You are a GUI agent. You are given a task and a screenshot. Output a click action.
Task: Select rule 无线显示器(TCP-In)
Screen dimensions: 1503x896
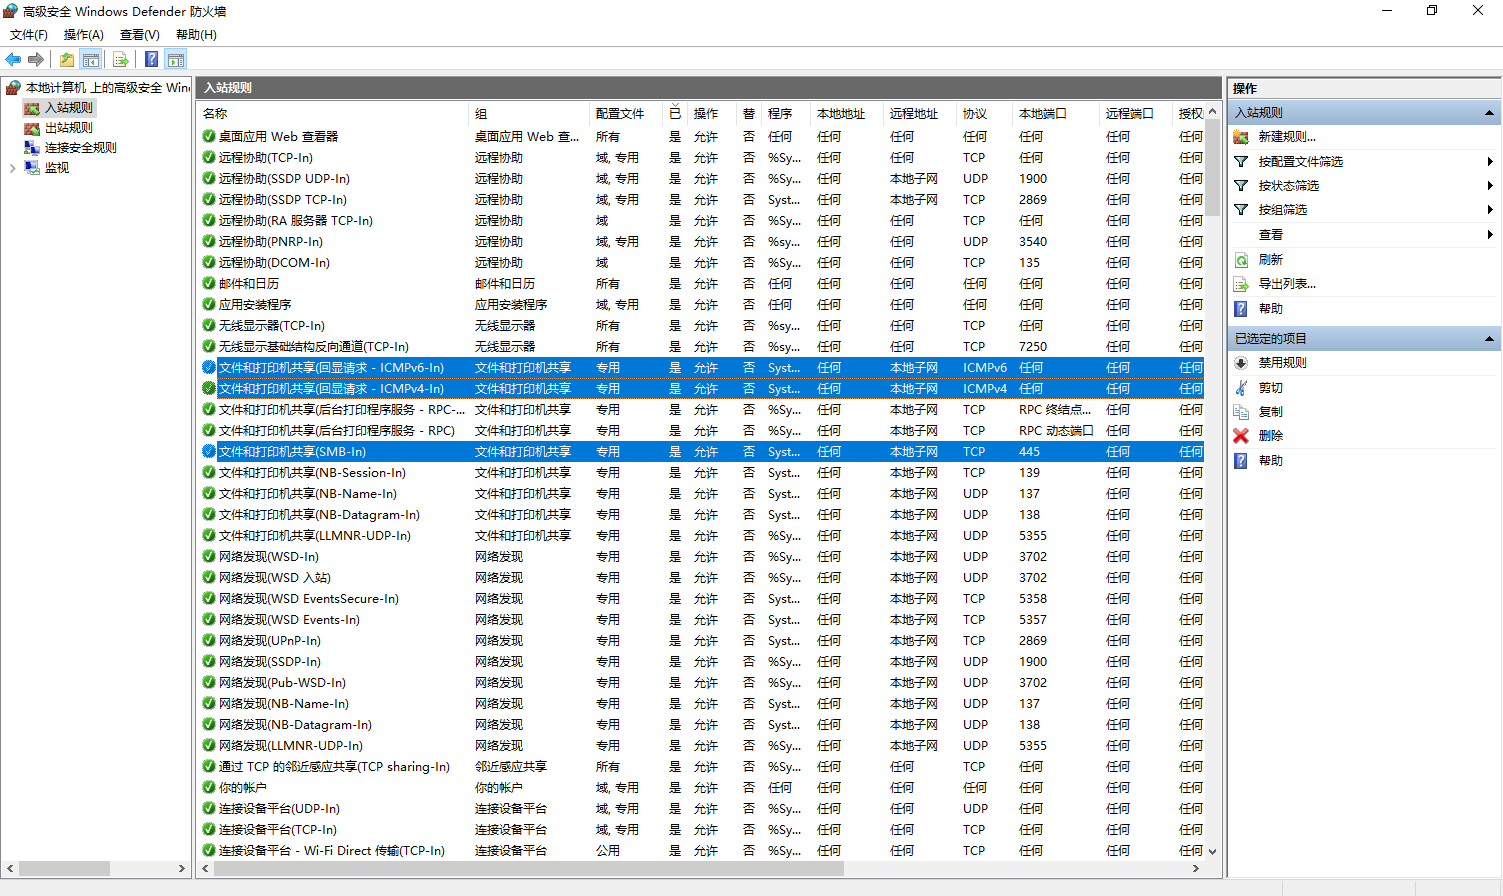(271, 326)
